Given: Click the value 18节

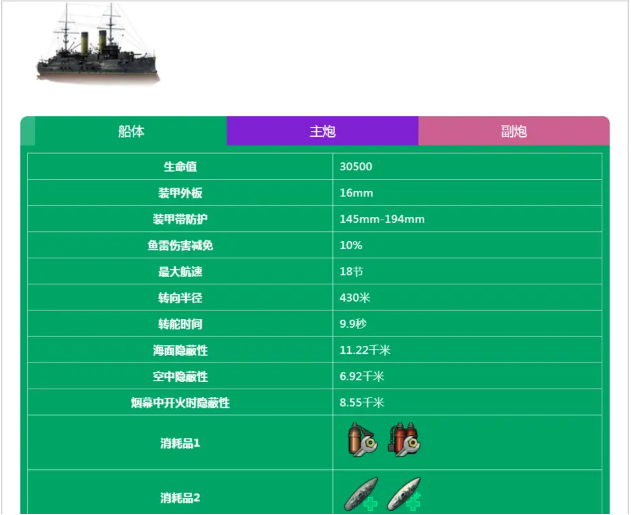Looking at the screenshot, I should click(351, 272).
